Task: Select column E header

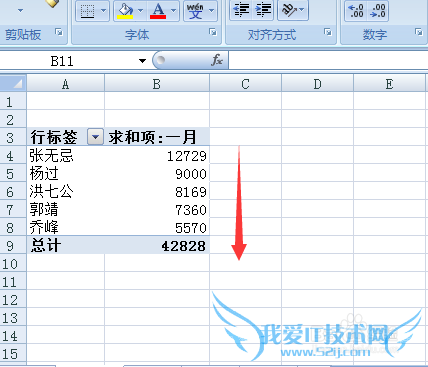Action: pyautogui.click(x=389, y=84)
